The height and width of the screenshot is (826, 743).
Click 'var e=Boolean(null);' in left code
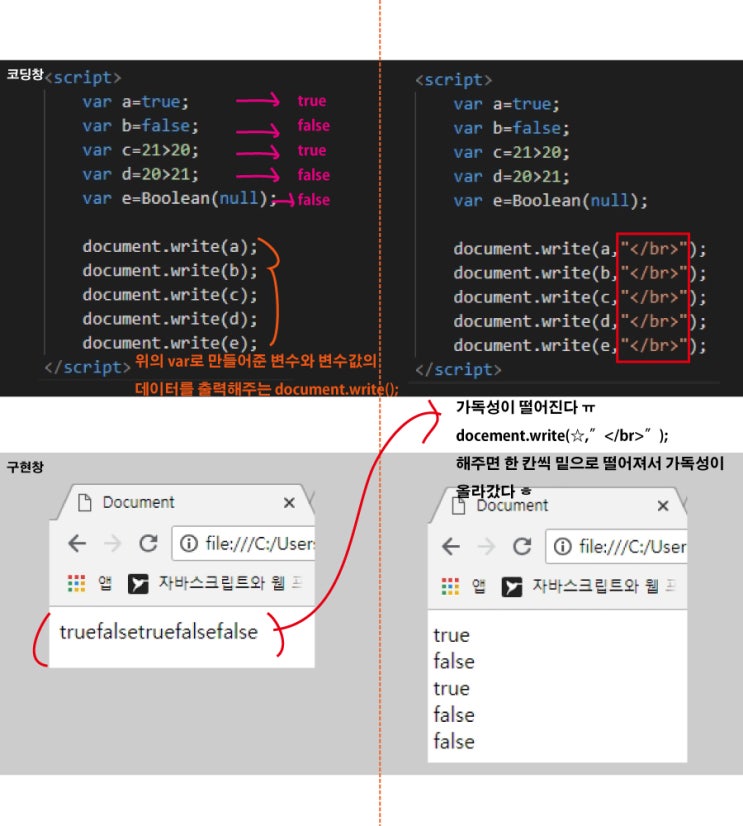pyautogui.click(x=180, y=198)
